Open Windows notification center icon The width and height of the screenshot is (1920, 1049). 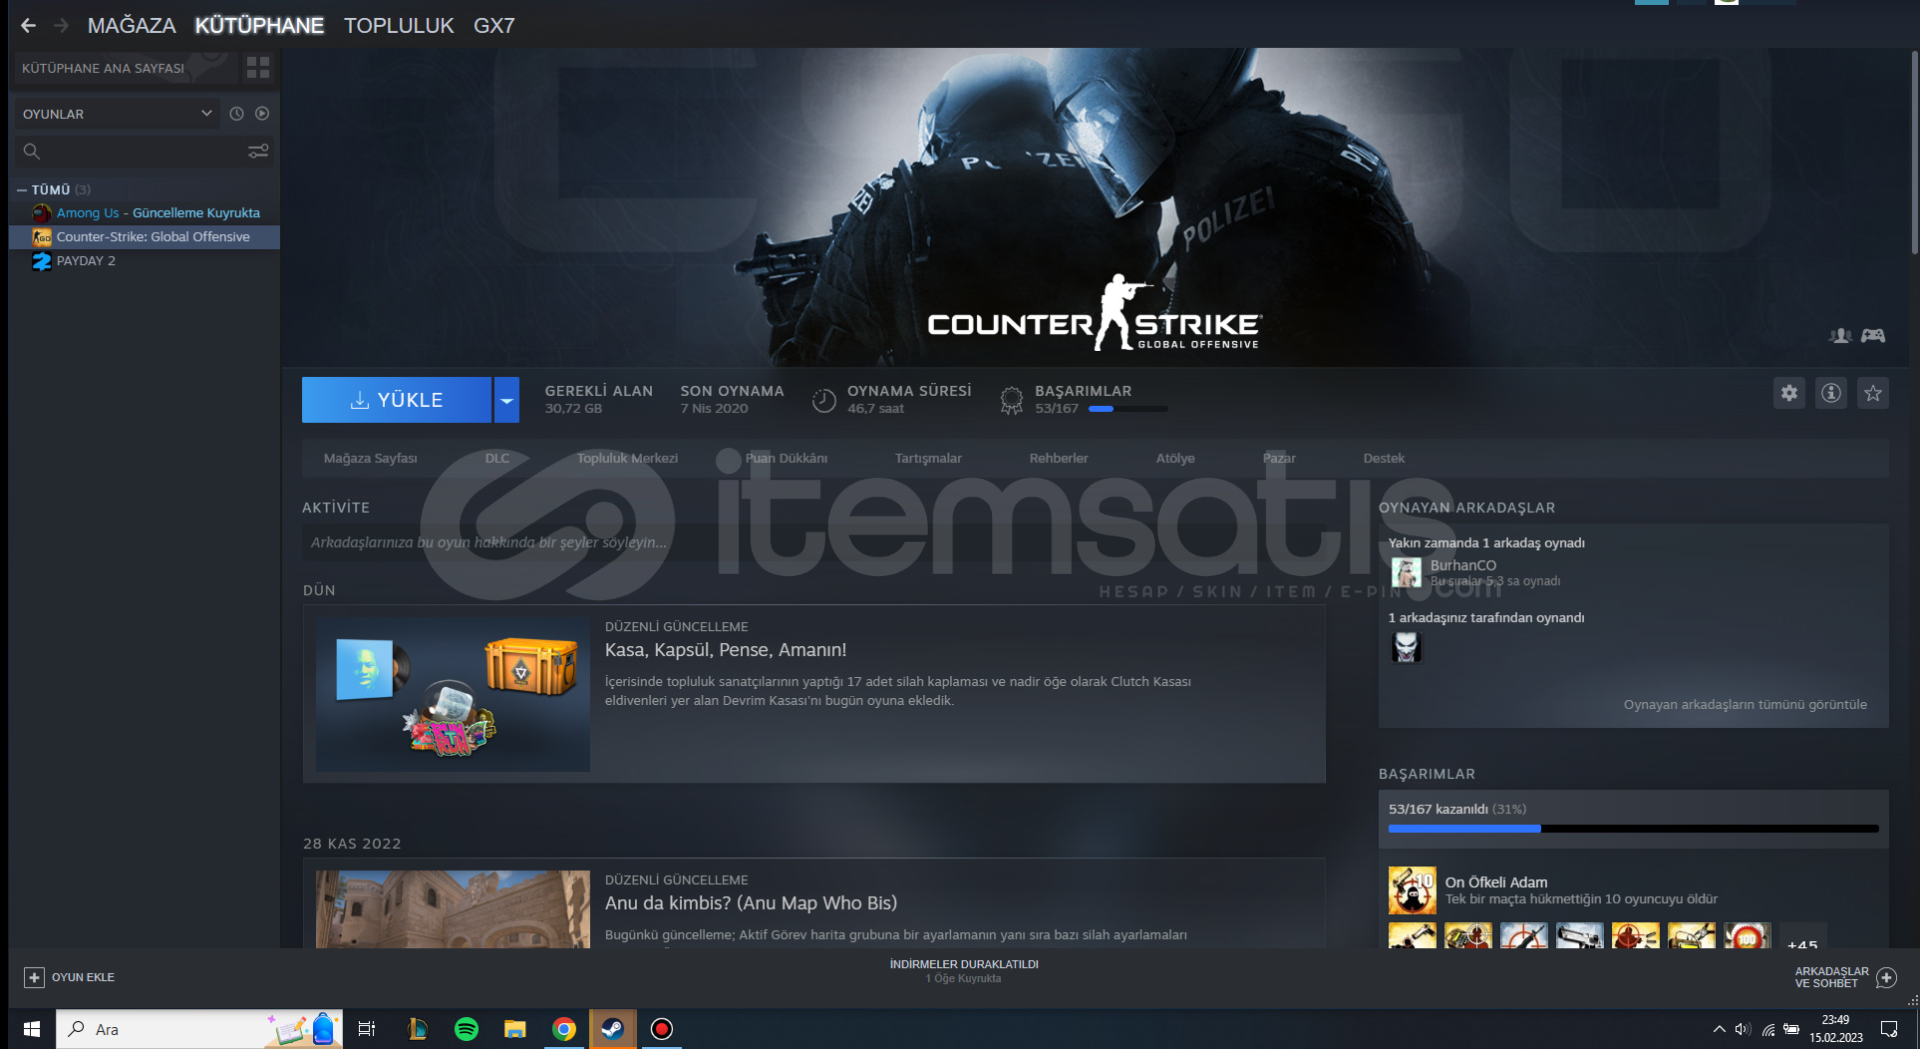1889,1029
